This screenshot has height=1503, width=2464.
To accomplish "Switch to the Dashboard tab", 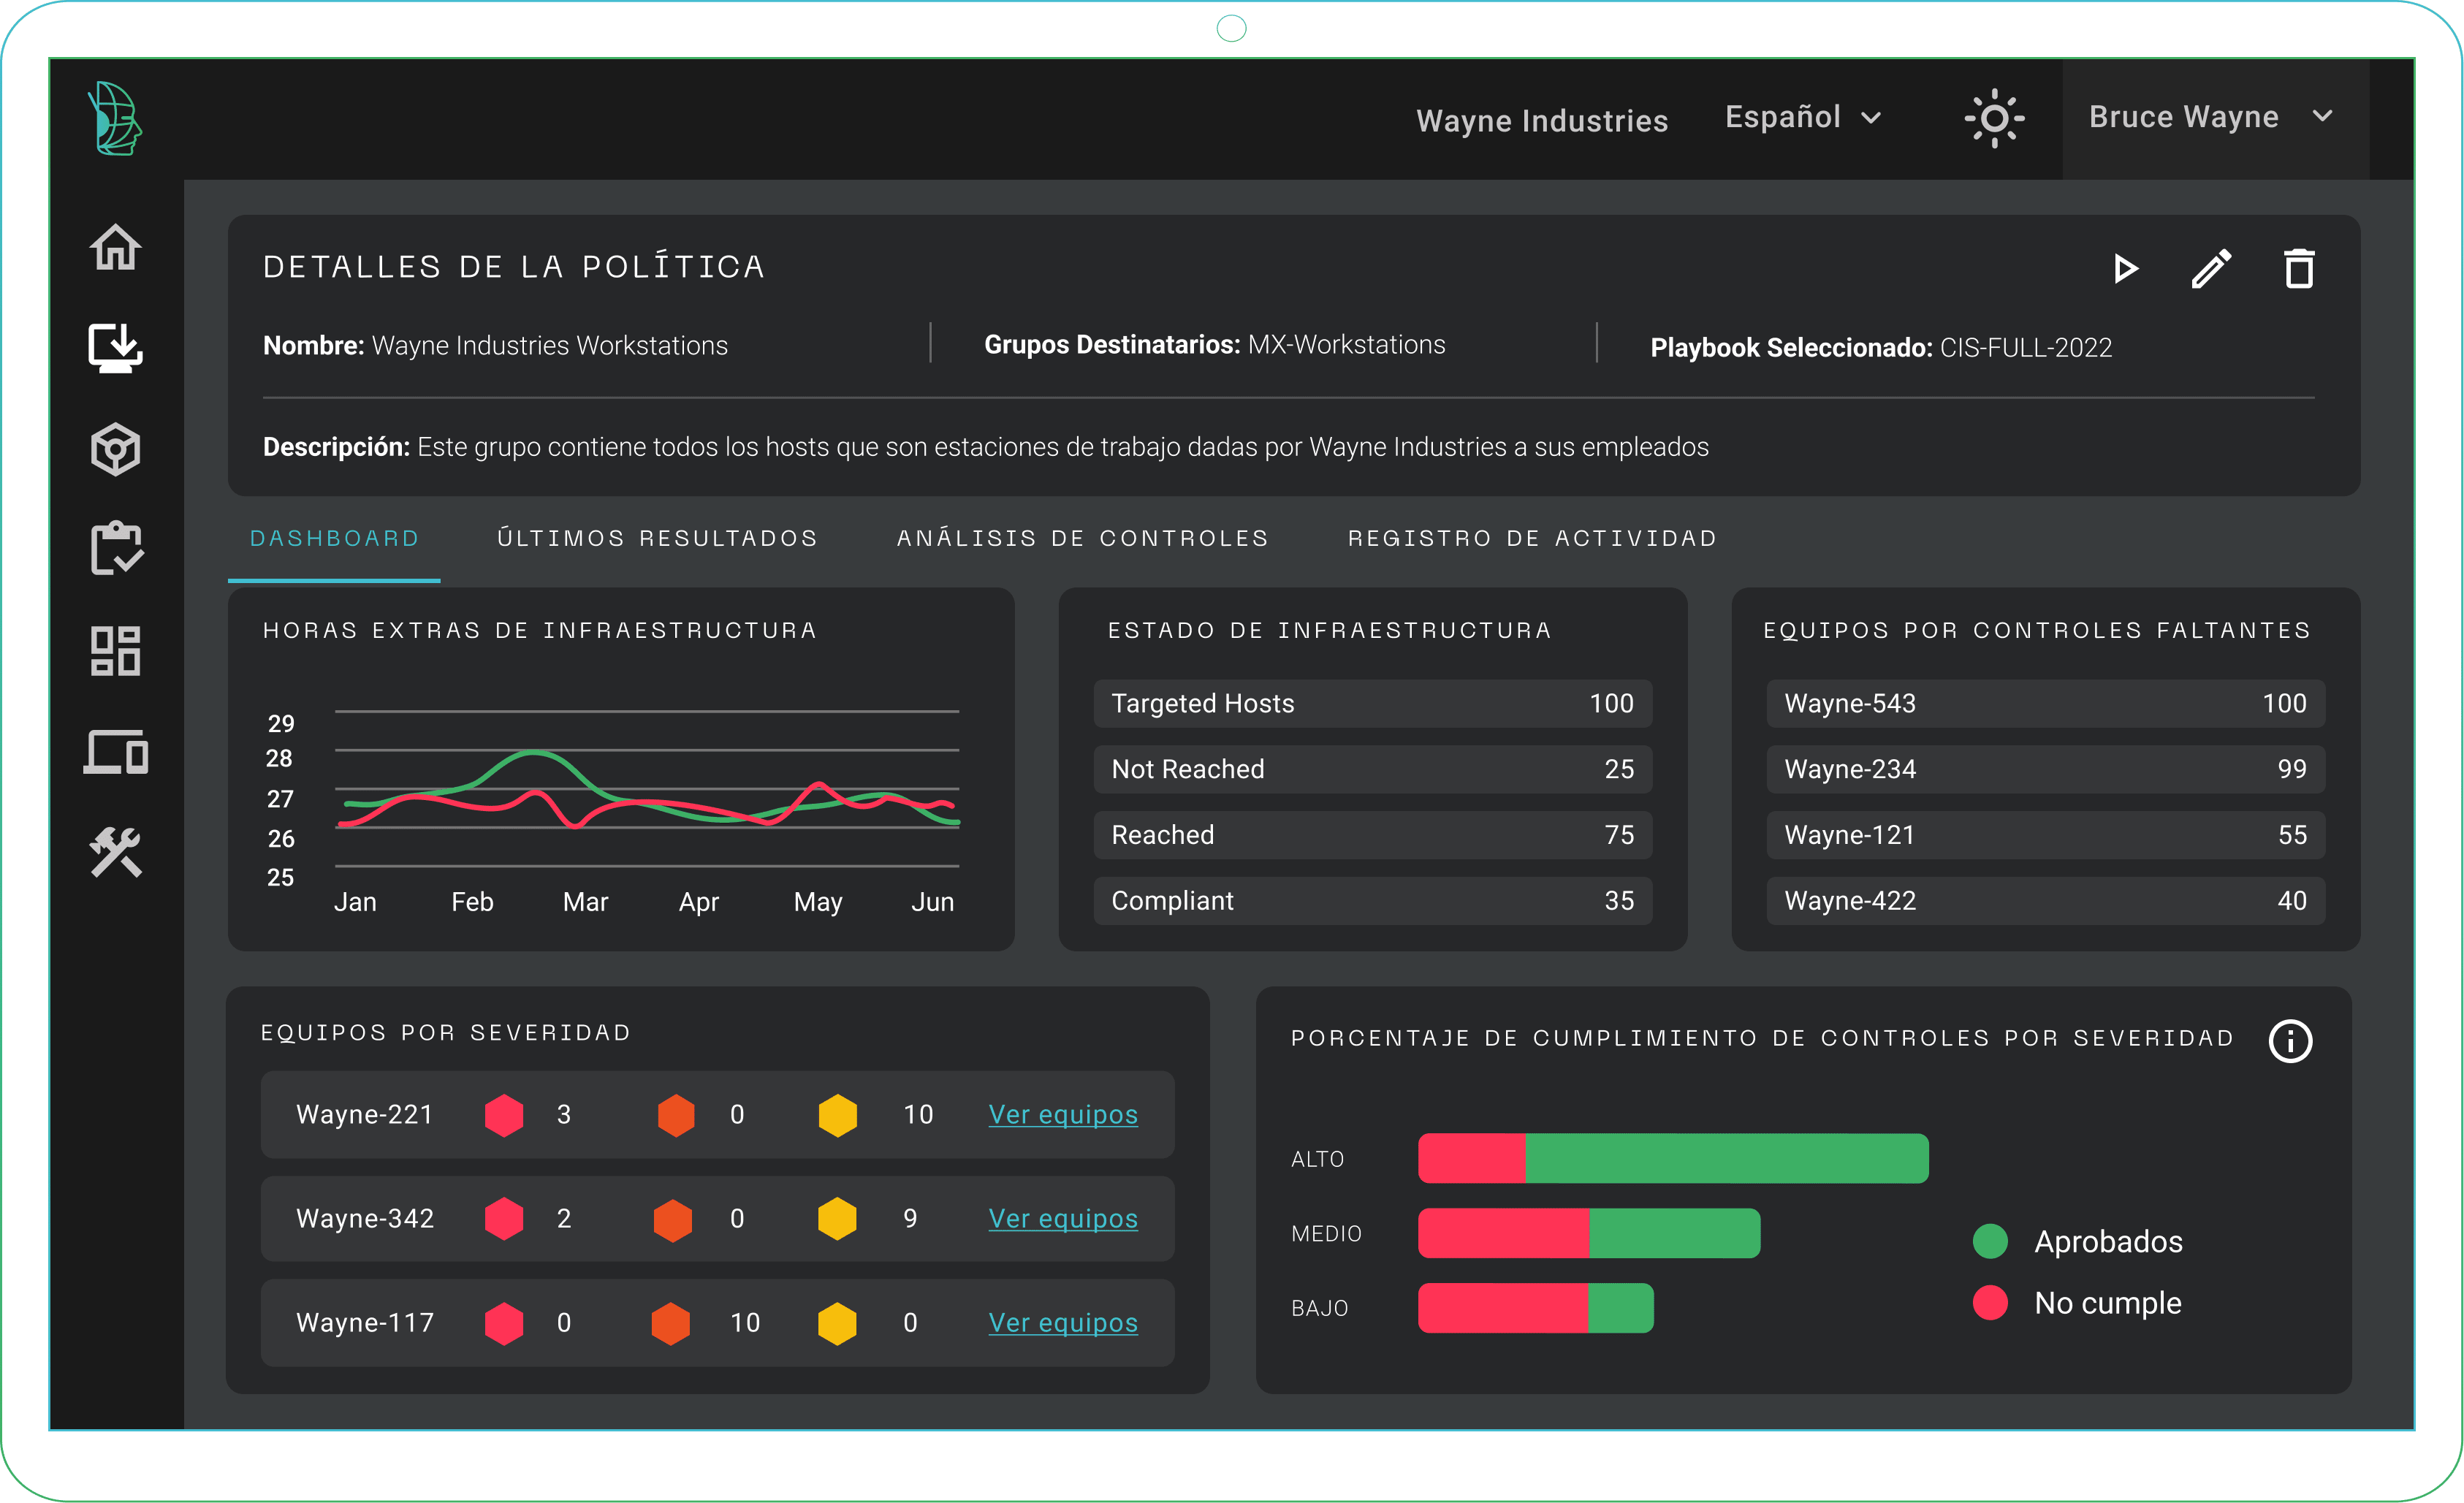I will 334,539.
